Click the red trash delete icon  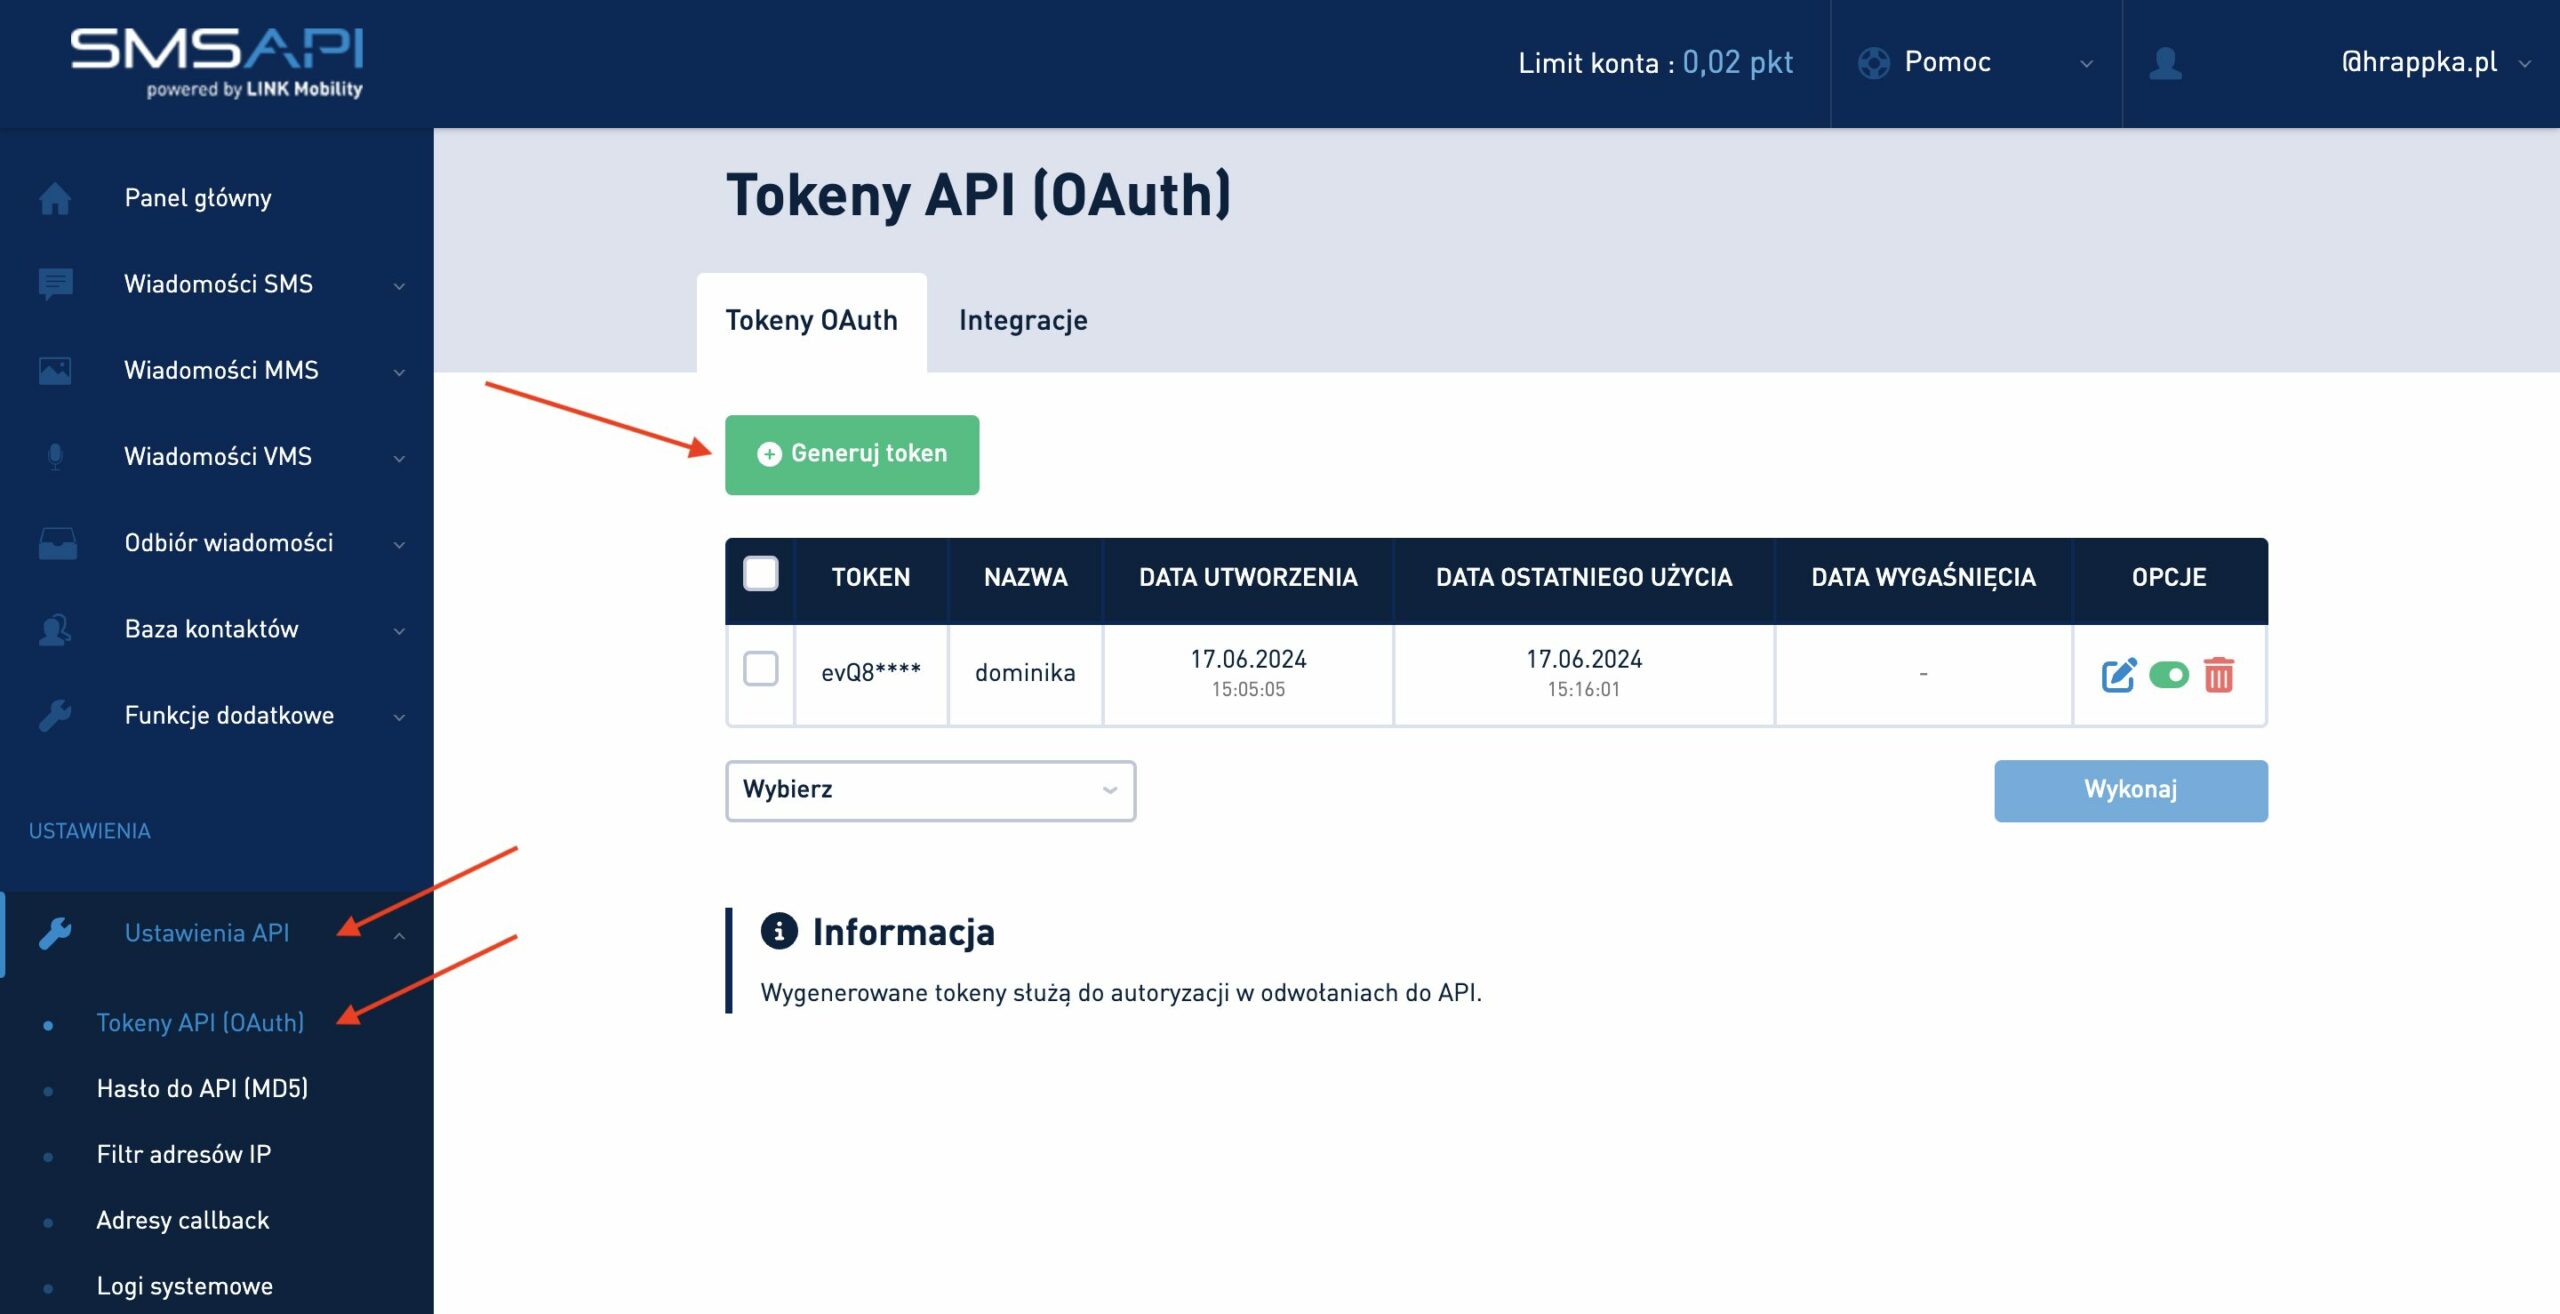pyautogui.click(x=2218, y=675)
